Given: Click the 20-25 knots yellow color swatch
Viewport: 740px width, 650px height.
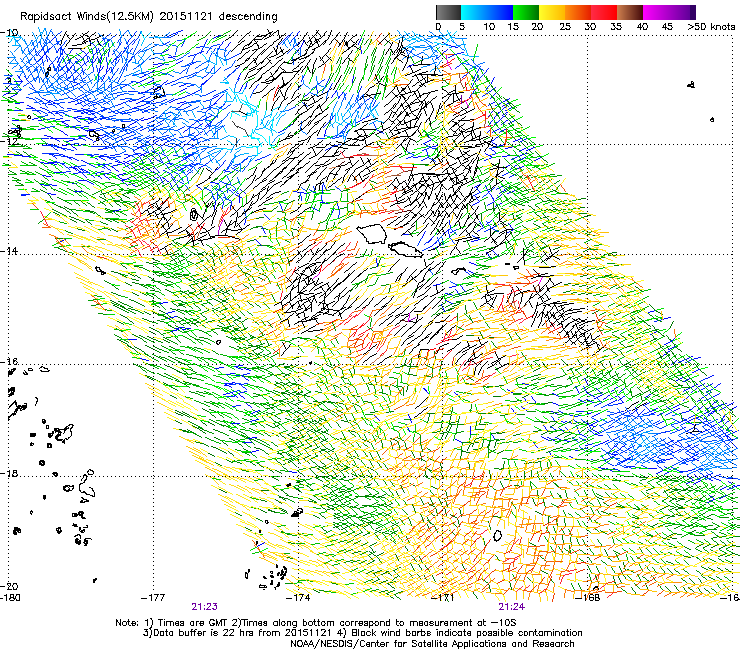Looking at the screenshot, I should [552, 12].
